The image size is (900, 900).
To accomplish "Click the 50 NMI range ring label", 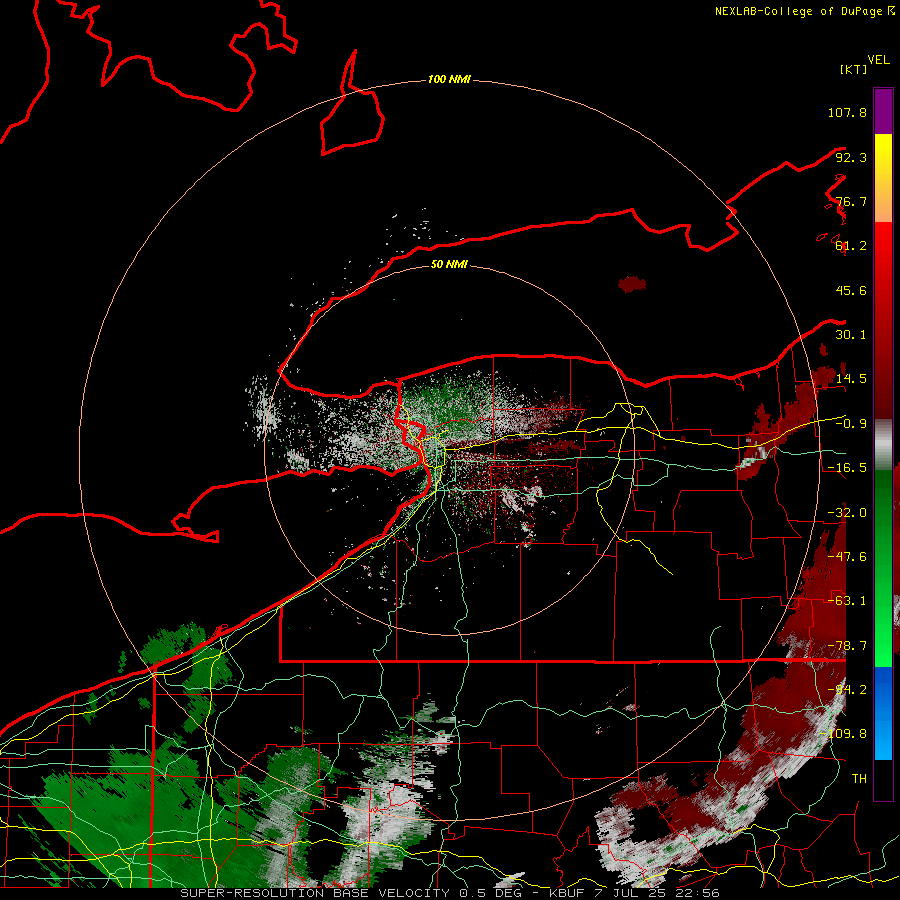I will [449, 265].
